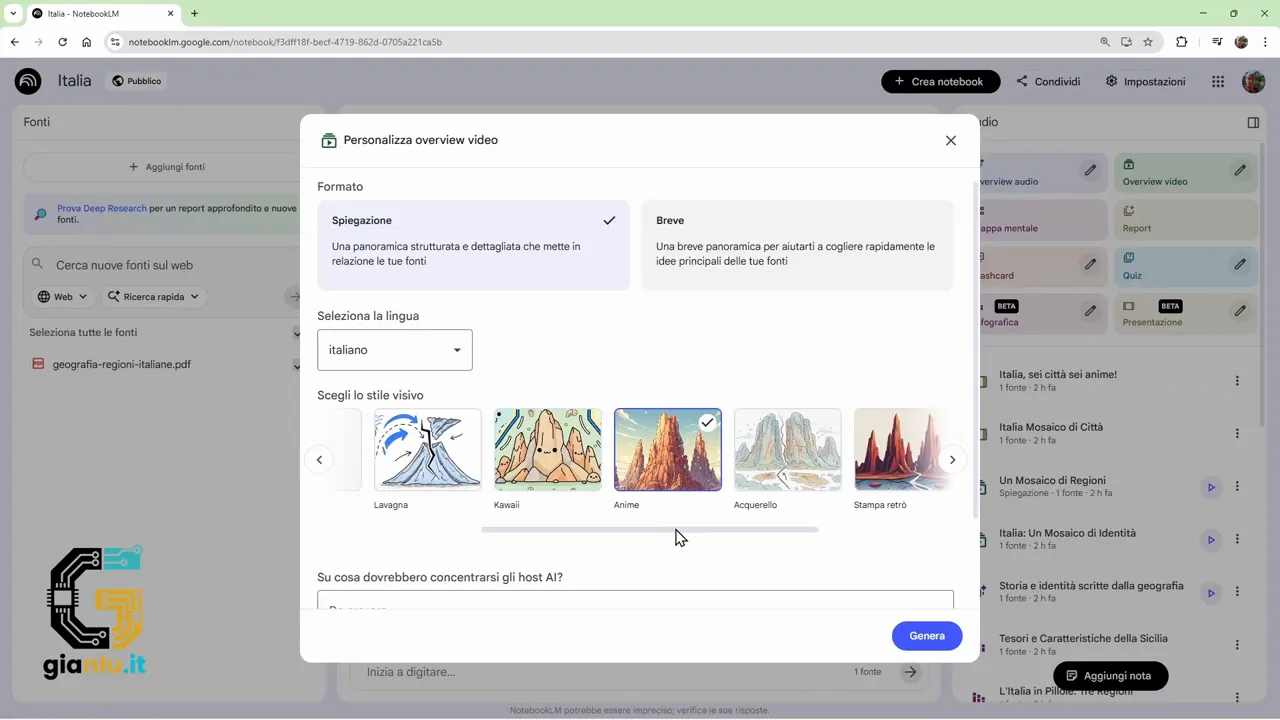Open the Prova Deep Research link
1280x720 pixels.
pyautogui.click(x=102, y=208)
